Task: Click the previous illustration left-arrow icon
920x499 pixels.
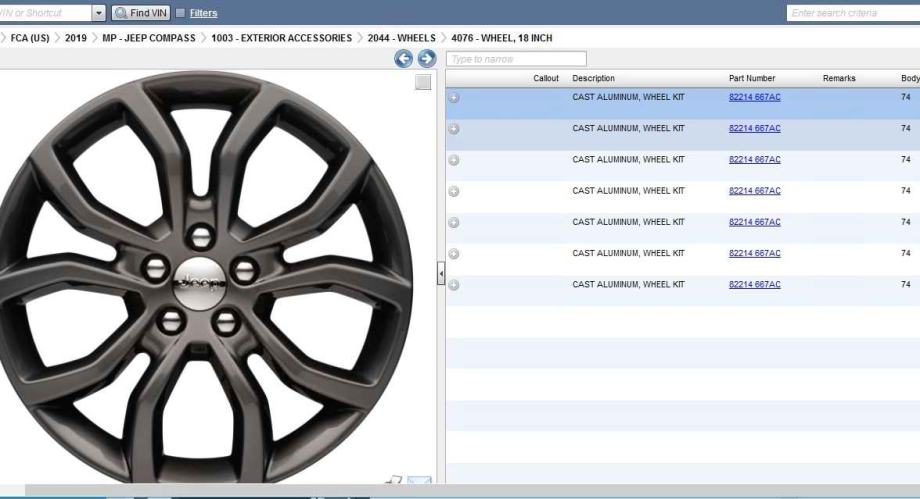Action: click(404, 59)
